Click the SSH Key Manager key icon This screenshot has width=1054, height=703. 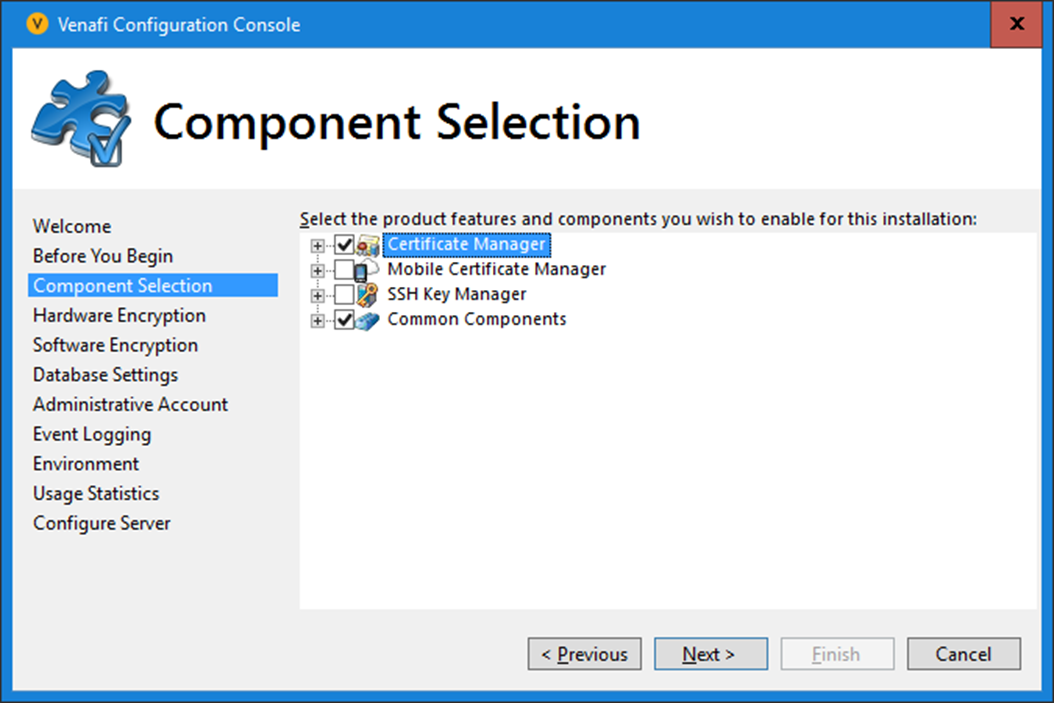click(368, 295)
